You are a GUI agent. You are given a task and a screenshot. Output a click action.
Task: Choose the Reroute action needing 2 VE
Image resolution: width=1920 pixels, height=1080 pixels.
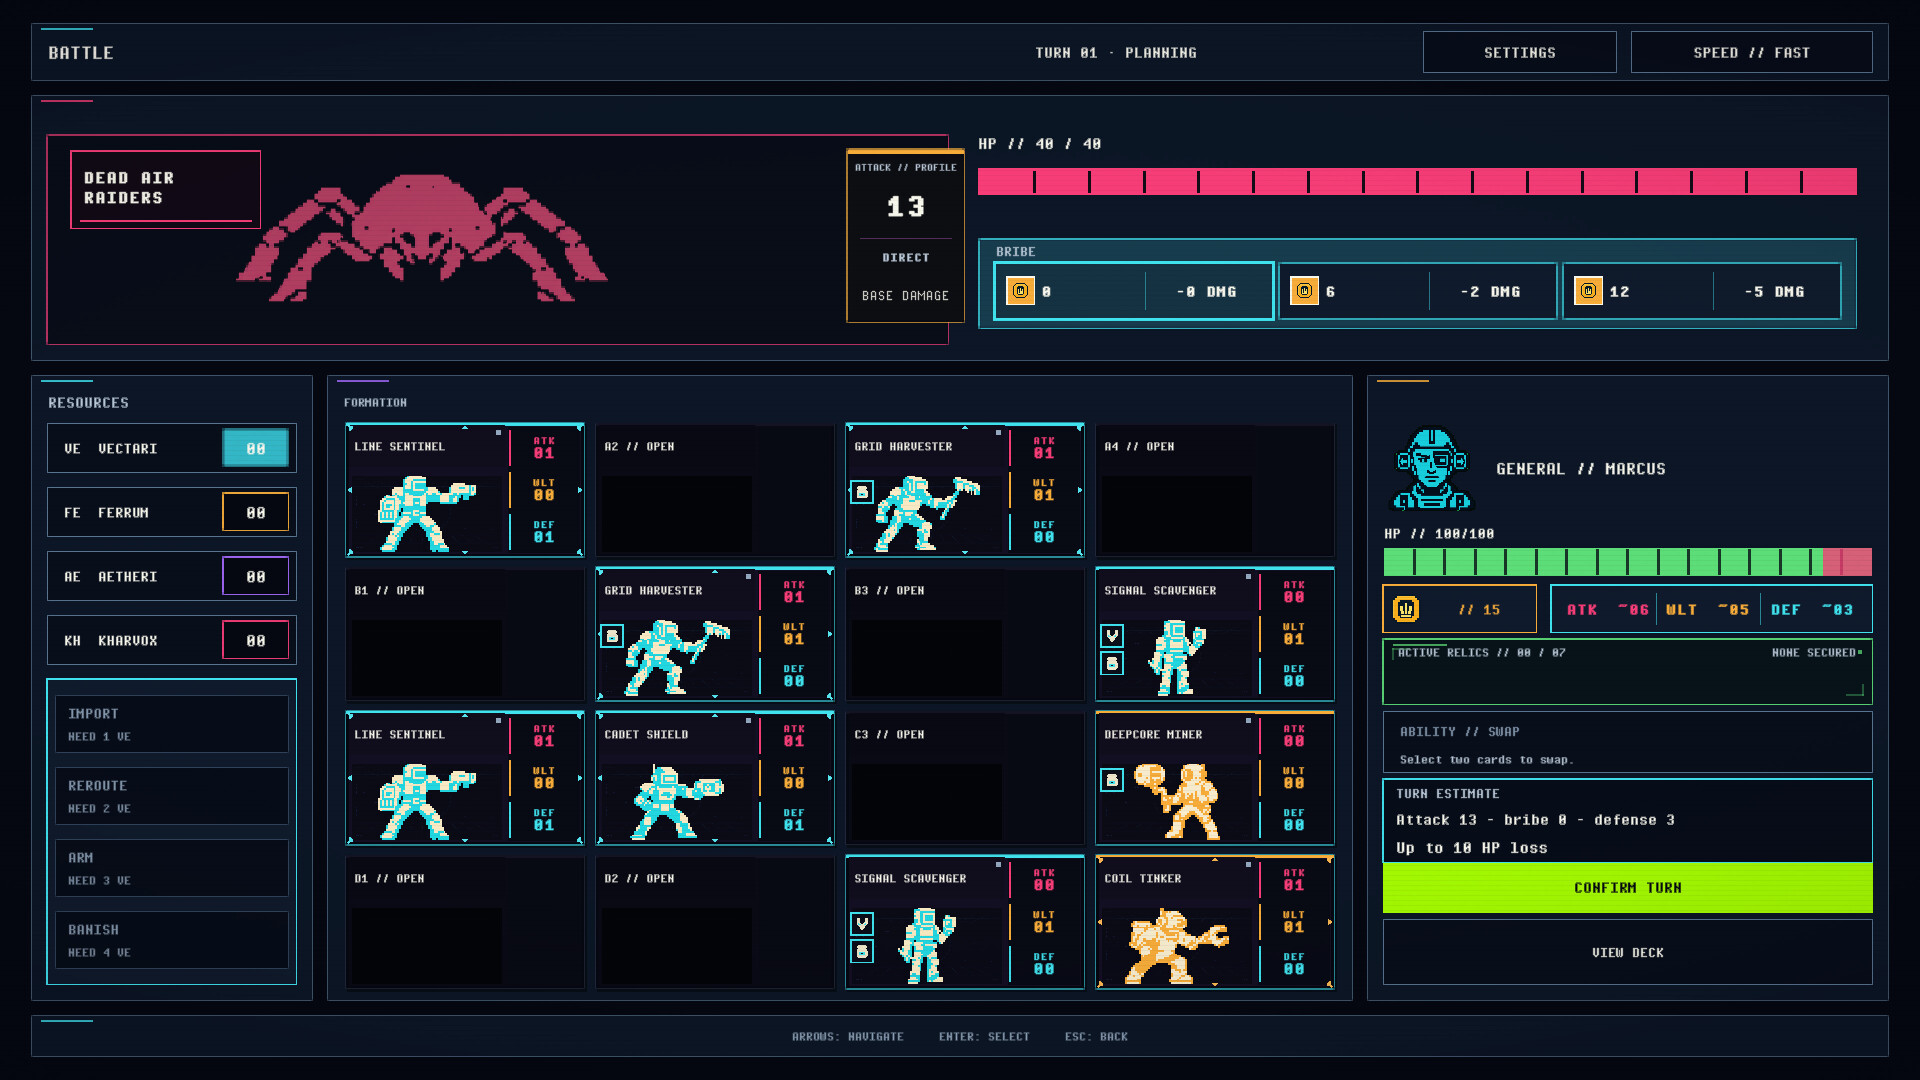point(172,796)
